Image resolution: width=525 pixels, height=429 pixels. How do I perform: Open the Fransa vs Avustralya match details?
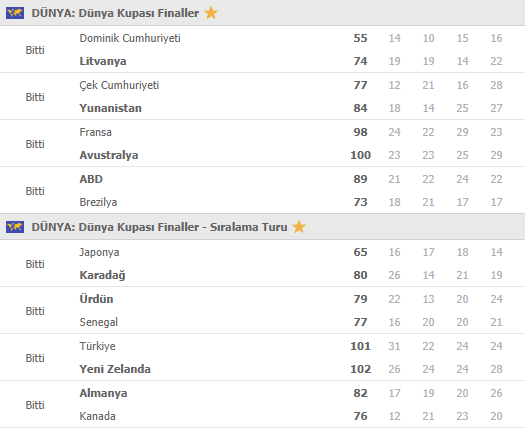(x=262, y=143)
